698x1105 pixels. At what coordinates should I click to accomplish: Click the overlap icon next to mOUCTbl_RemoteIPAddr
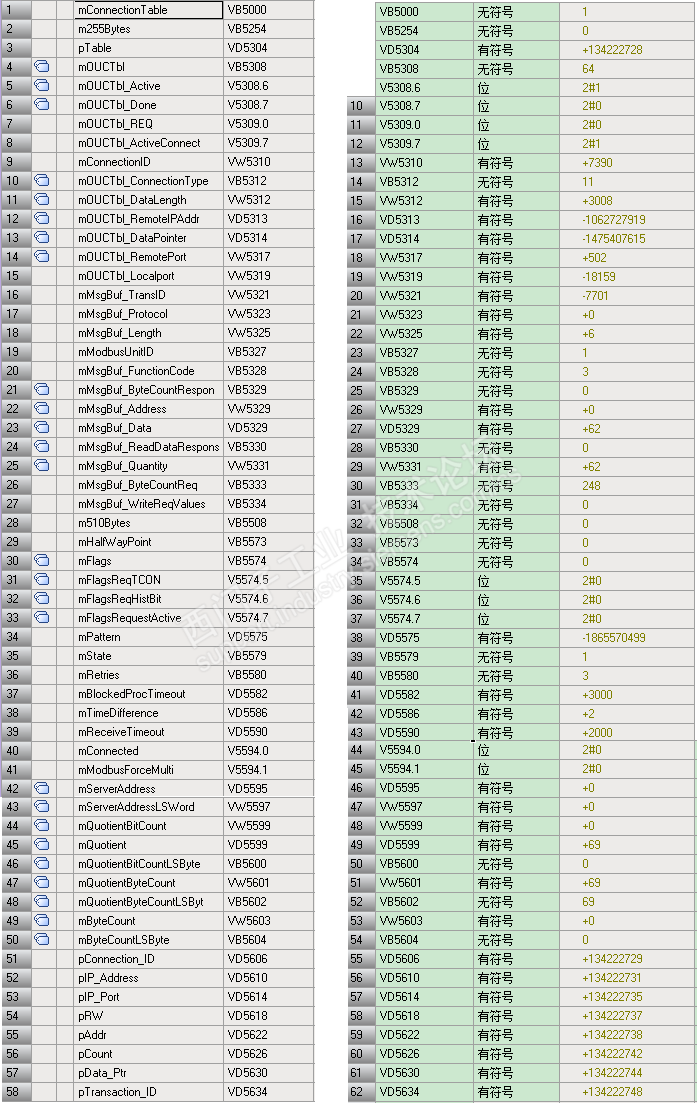pyautogui.click(x=42, y=219)
